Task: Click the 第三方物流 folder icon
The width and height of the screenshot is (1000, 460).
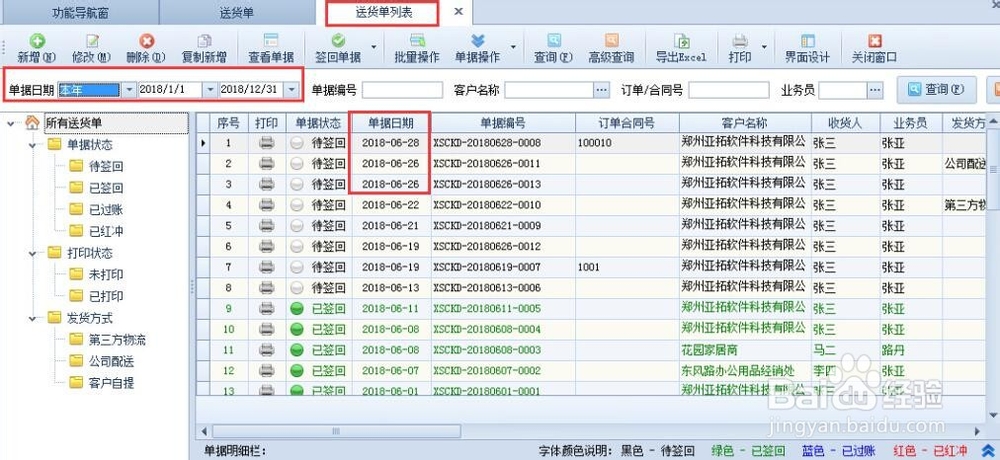Action: [77, 339]
